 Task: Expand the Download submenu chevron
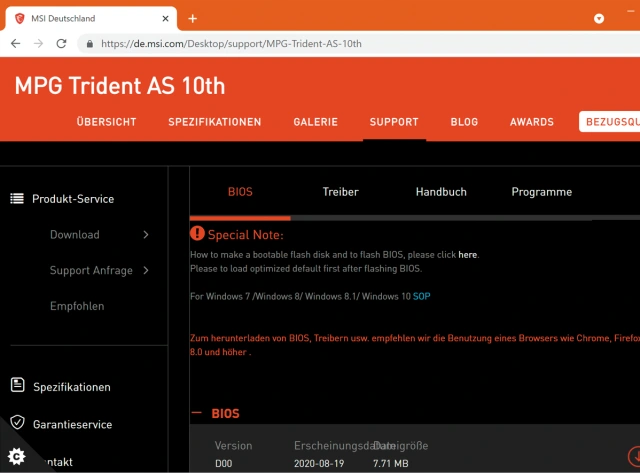coord(146,235)
